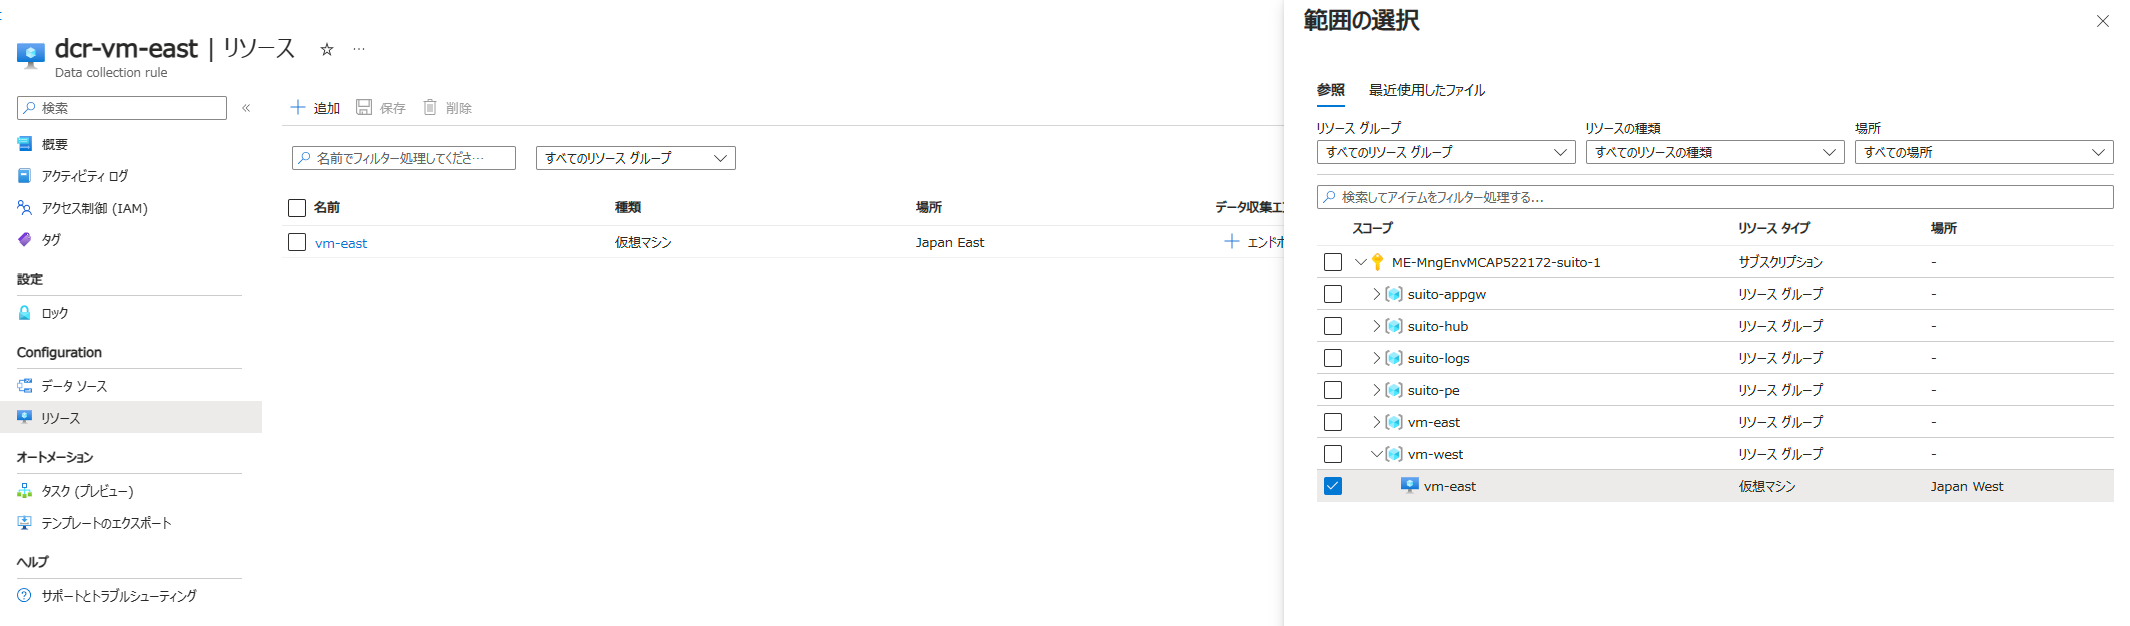Expand the suito-logs resource group node
The width and height of the screenshot is (2130, 626).
point(1376,358)
